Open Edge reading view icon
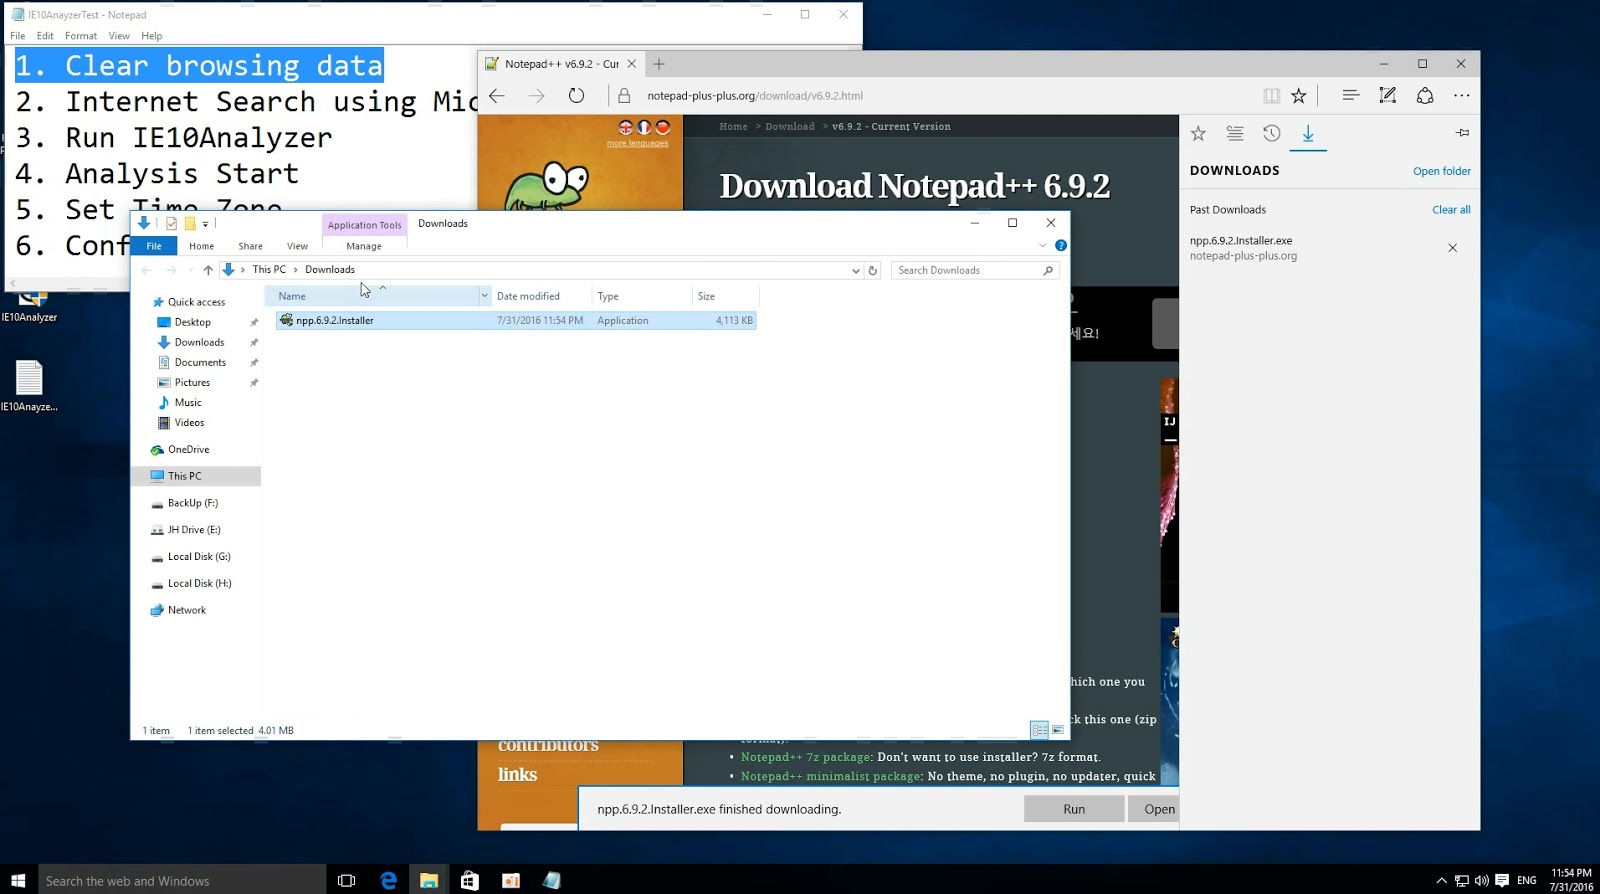The height and width of the screenshot is (894, 1600). [x=1271, y=96]
